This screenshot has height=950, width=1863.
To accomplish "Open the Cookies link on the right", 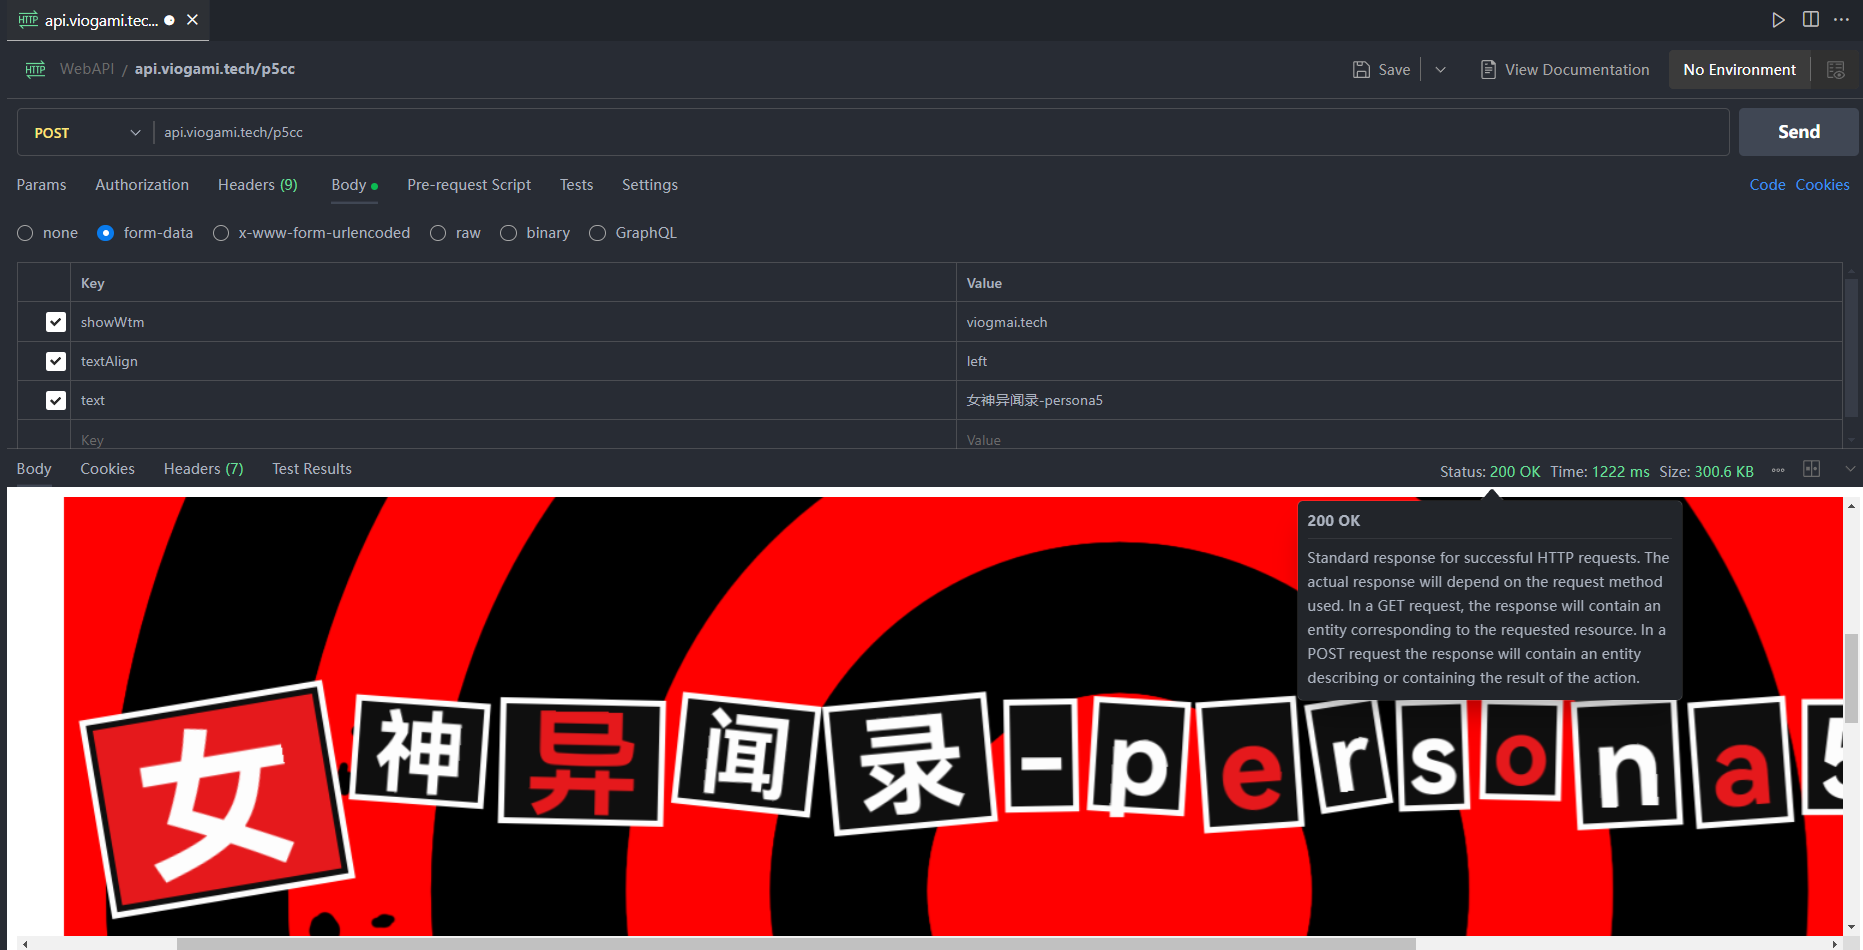I will point(1822,185).
